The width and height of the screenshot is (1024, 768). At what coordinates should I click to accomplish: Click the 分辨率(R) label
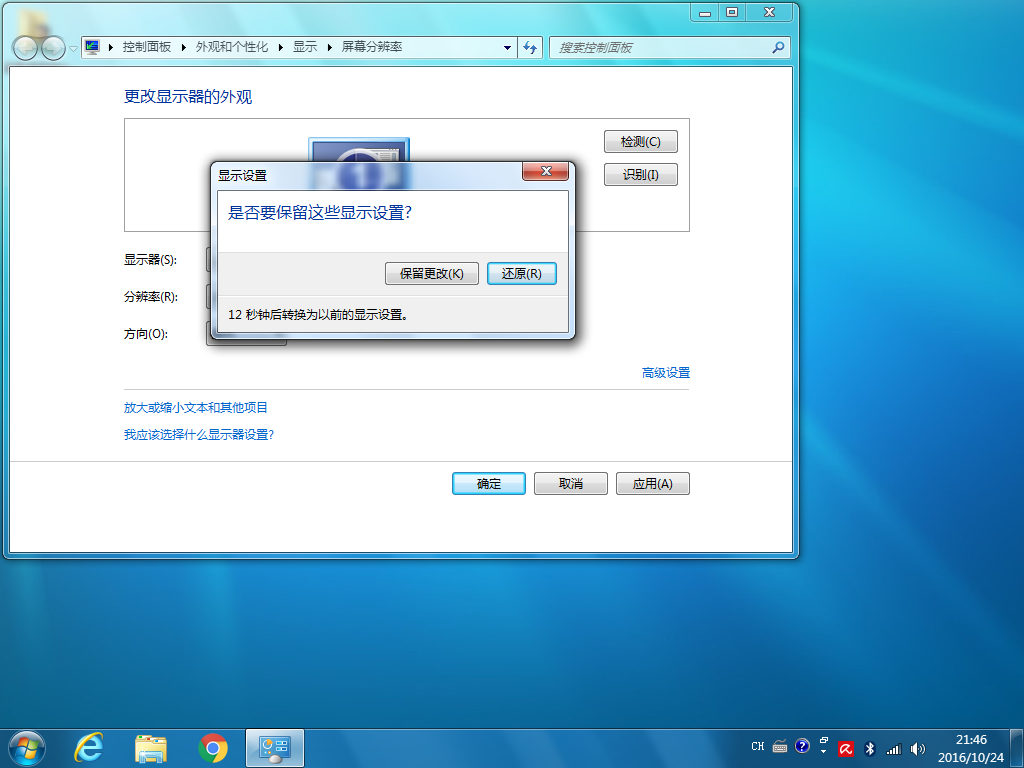coord(151,297)
